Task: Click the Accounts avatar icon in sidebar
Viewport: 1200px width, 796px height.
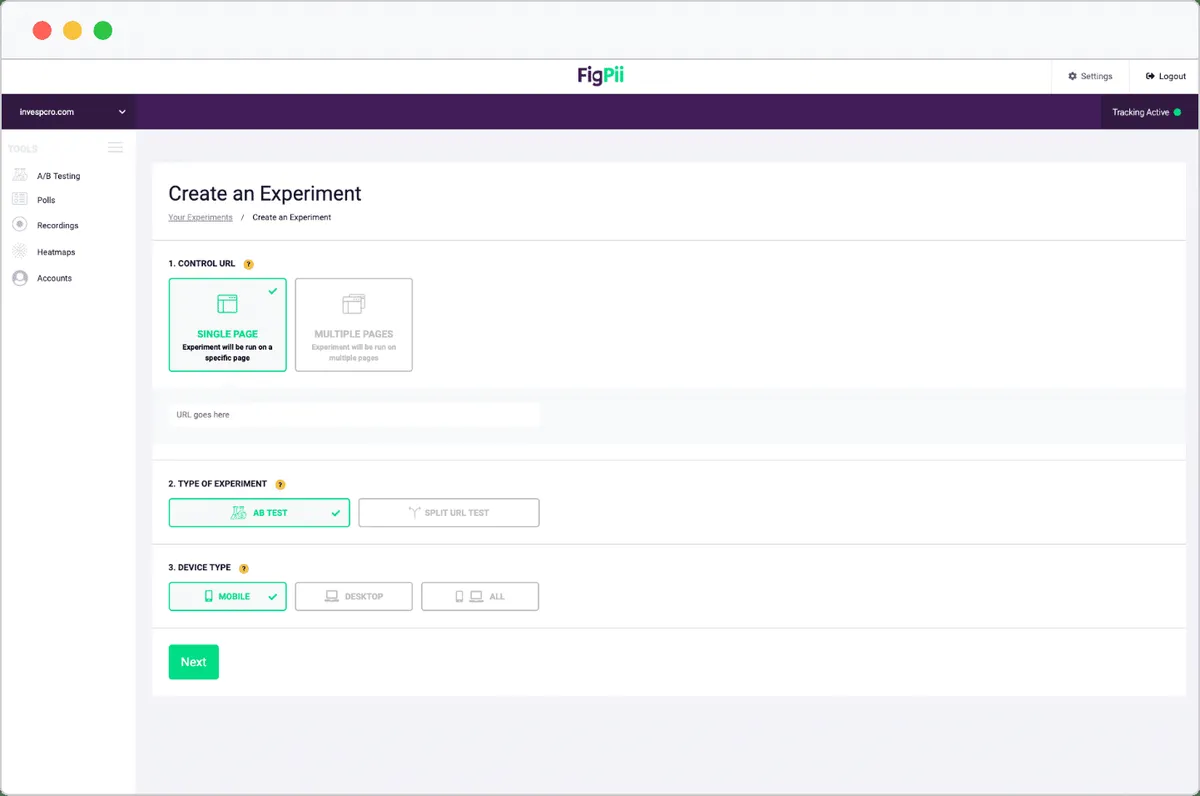Action: 19,278
